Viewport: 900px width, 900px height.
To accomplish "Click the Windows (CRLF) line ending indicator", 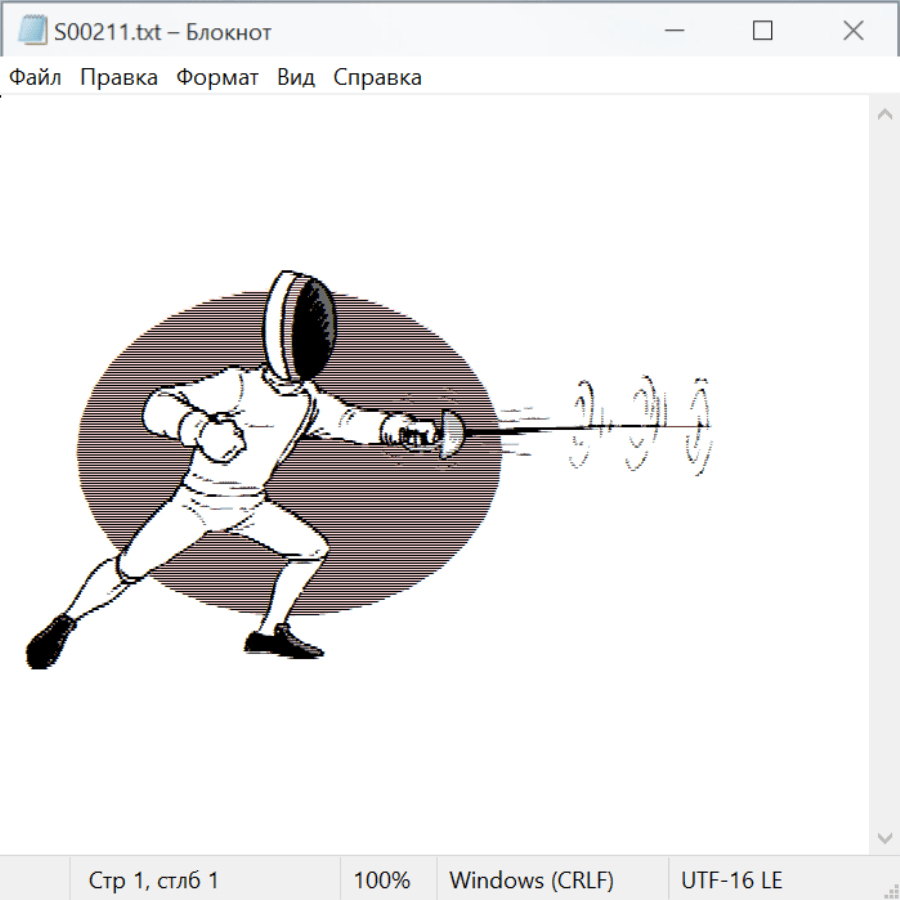I will pyautogui.click(x=531, y=881).
